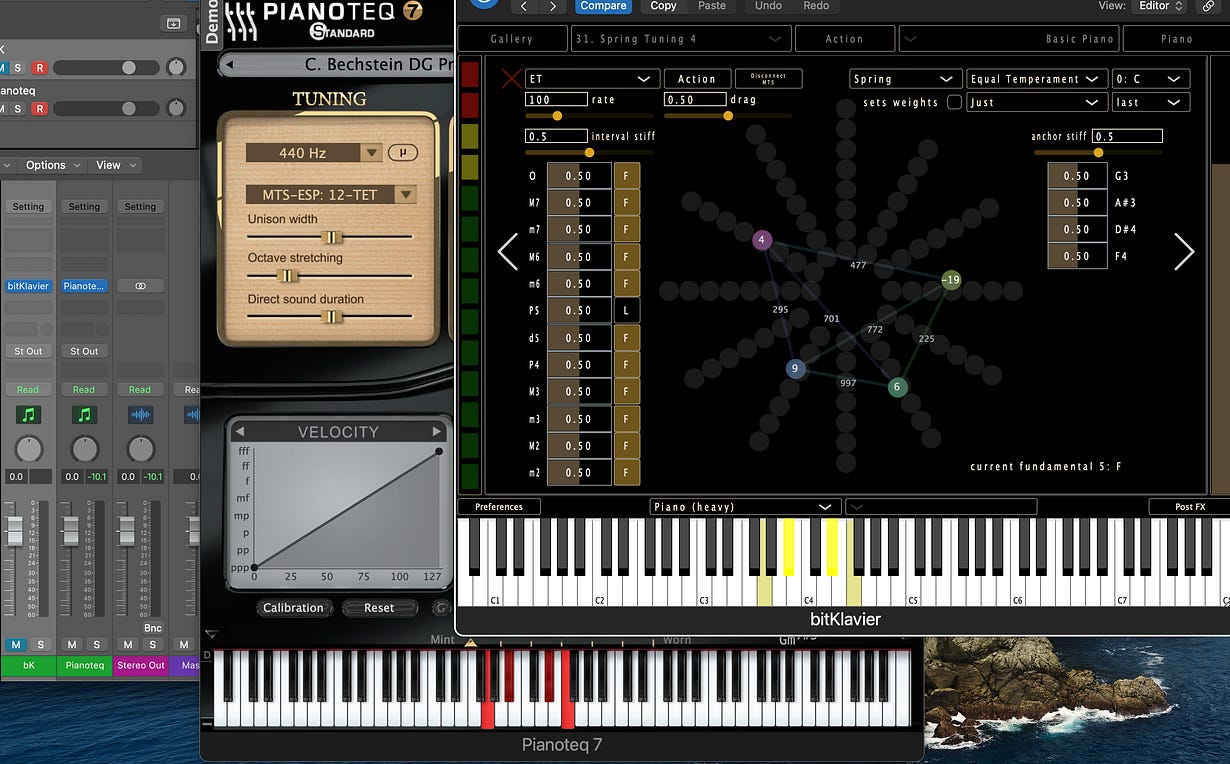This screenshot has height=764, width=1230.
Task: Click the Demo tab on Pianoteq edge
Action: [211, 24]
